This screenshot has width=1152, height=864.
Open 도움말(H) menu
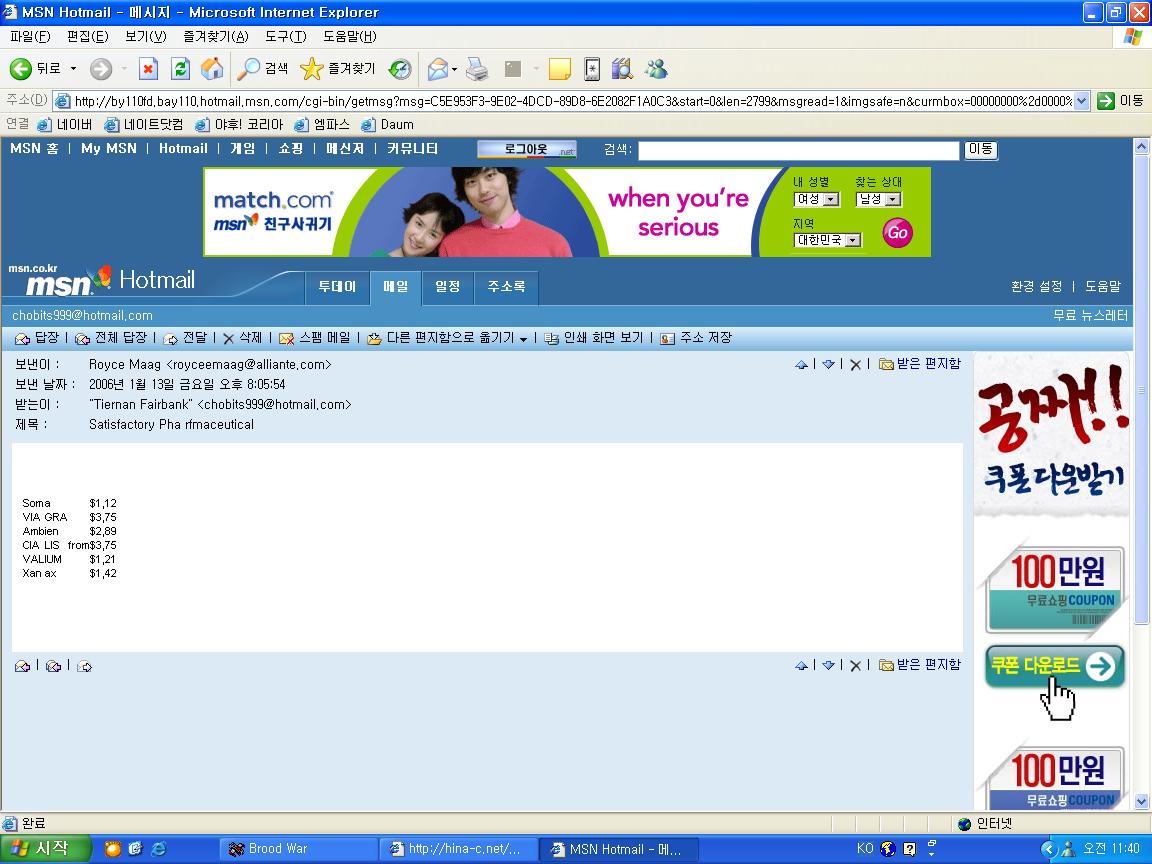[350, 37]
